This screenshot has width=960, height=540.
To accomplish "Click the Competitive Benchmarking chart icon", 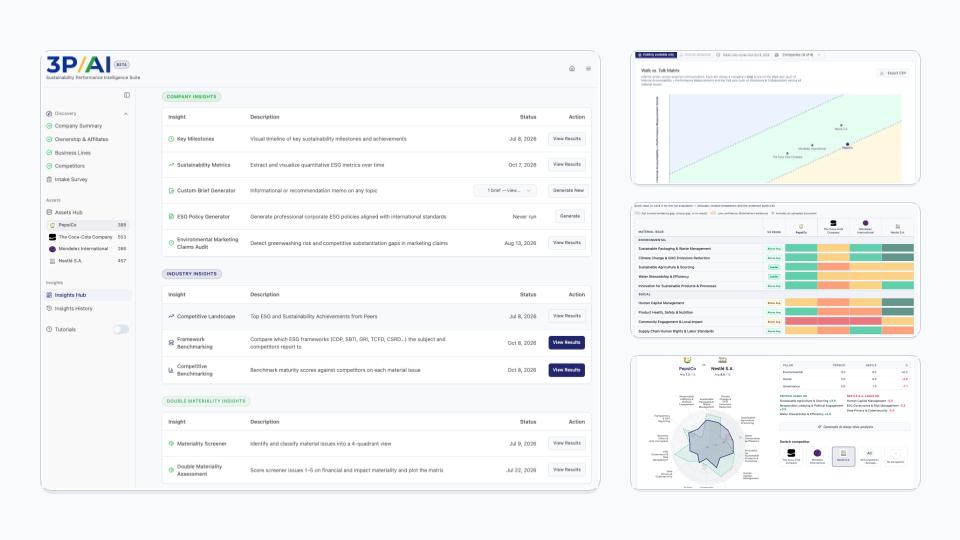I will (x=171, y=370).
